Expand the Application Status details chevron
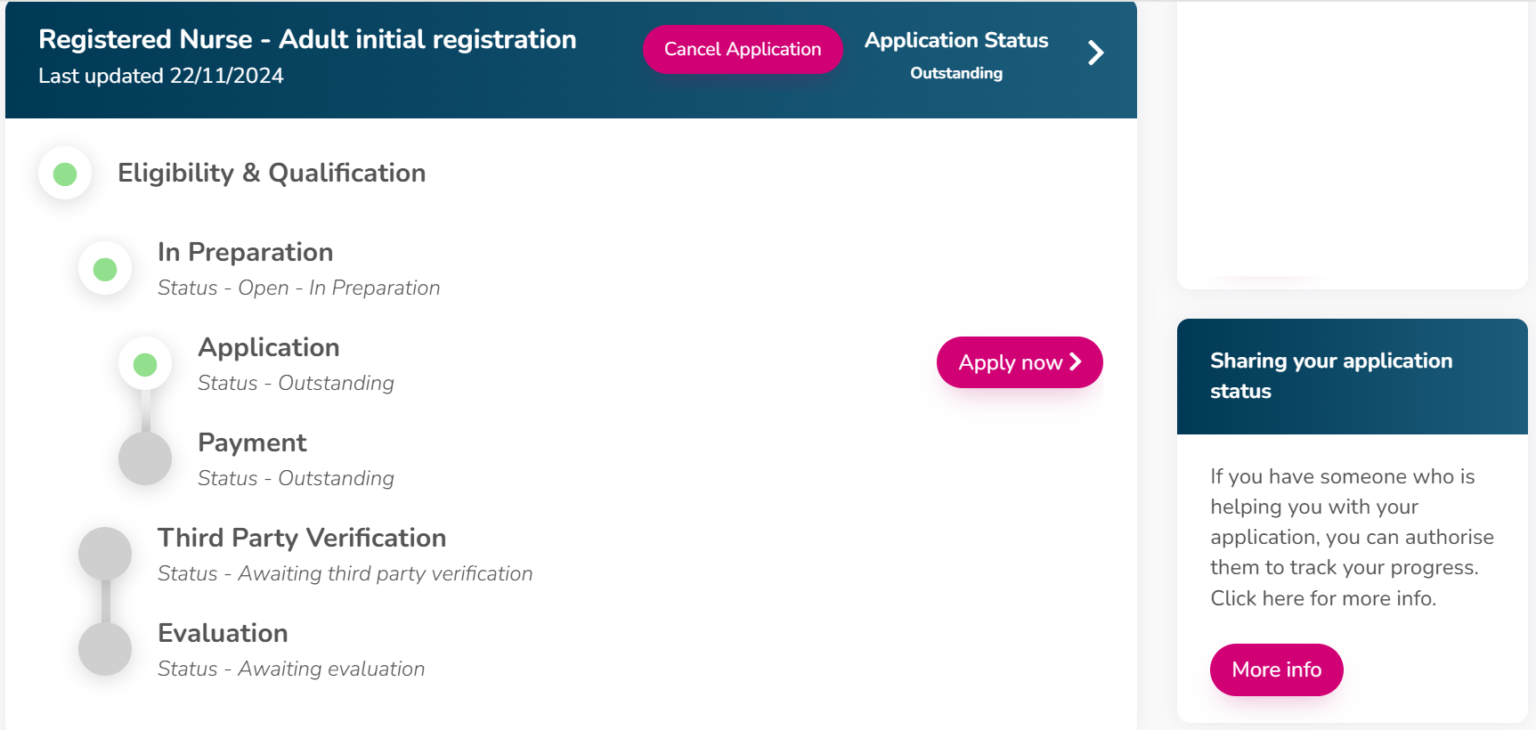1536x730 pixels. tap(1095, 53)
